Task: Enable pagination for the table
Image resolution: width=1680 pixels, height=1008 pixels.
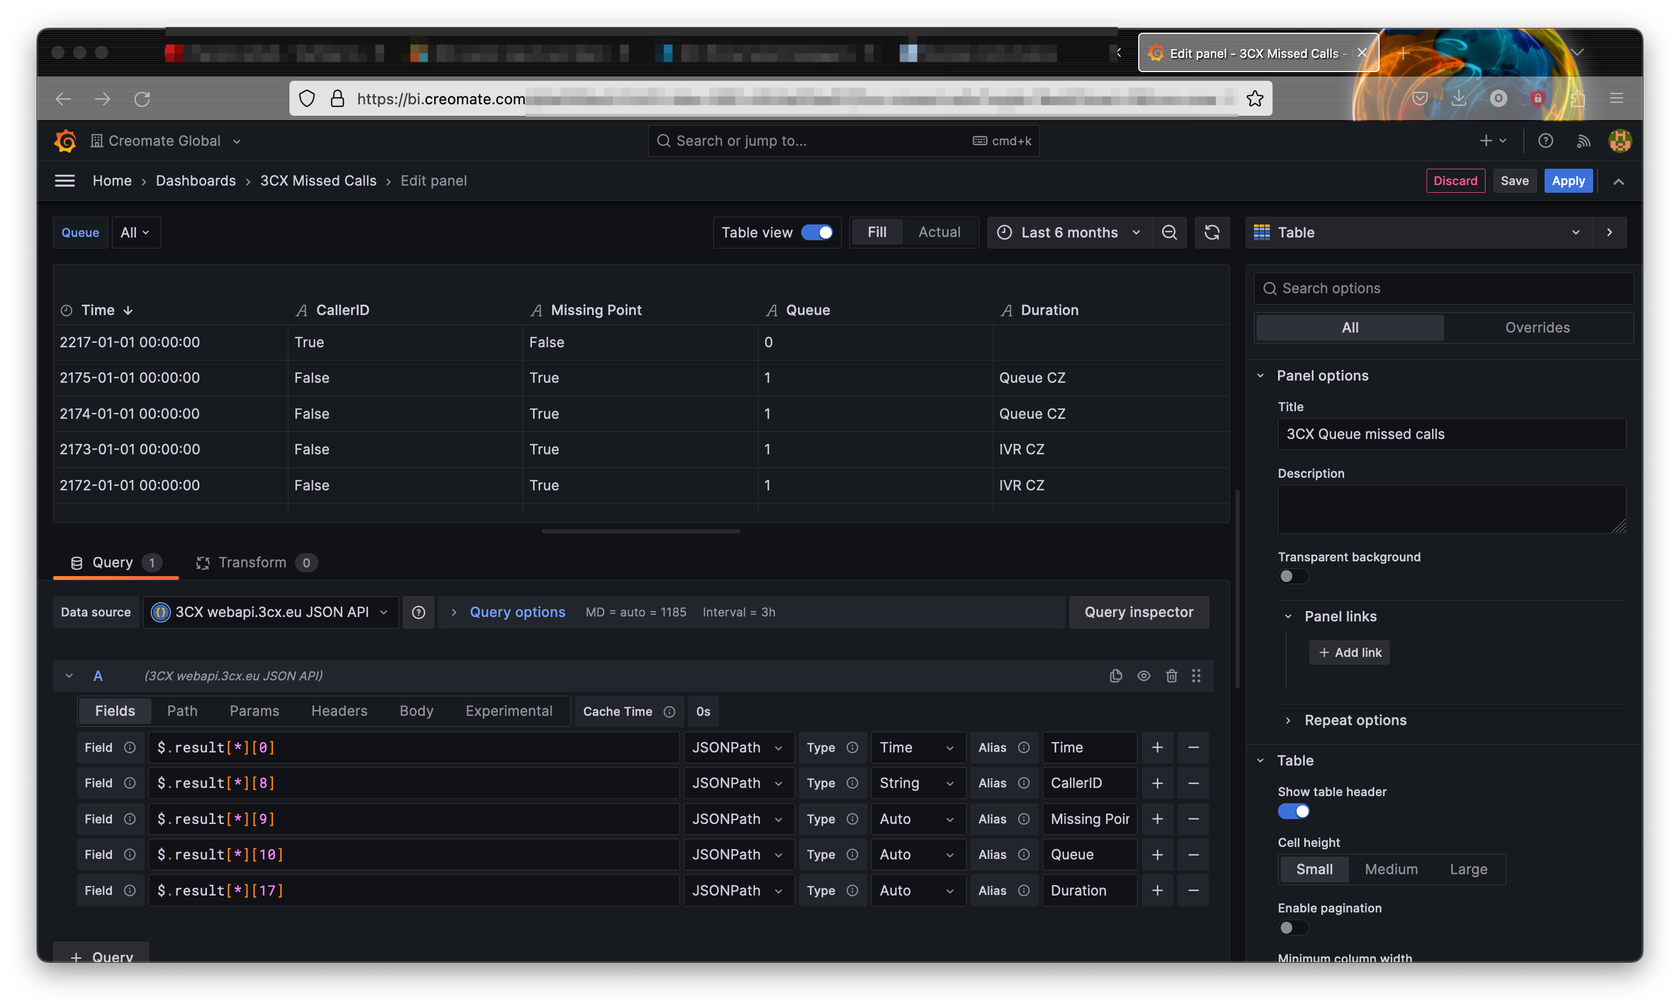Action: (x=1293, y=927)
